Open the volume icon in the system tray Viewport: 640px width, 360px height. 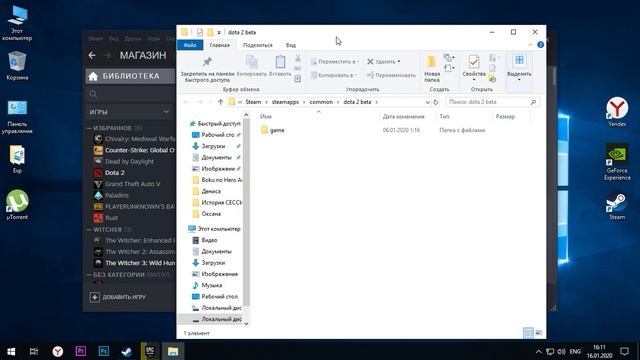click(x=562, y=351)
